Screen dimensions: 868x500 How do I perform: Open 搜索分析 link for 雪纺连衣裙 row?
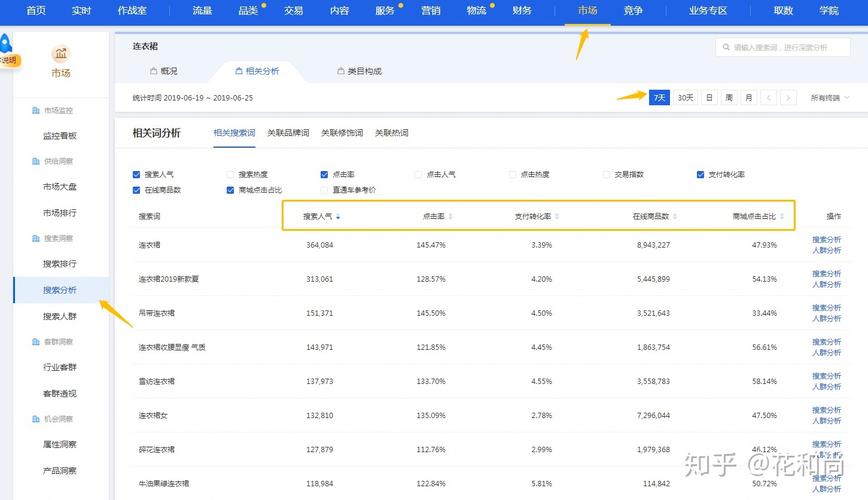(826, 376)
